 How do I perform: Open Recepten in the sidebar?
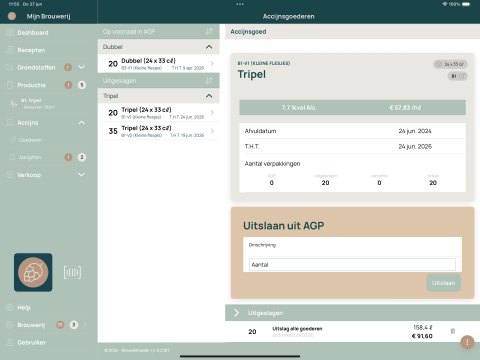[x=31, y=50]
